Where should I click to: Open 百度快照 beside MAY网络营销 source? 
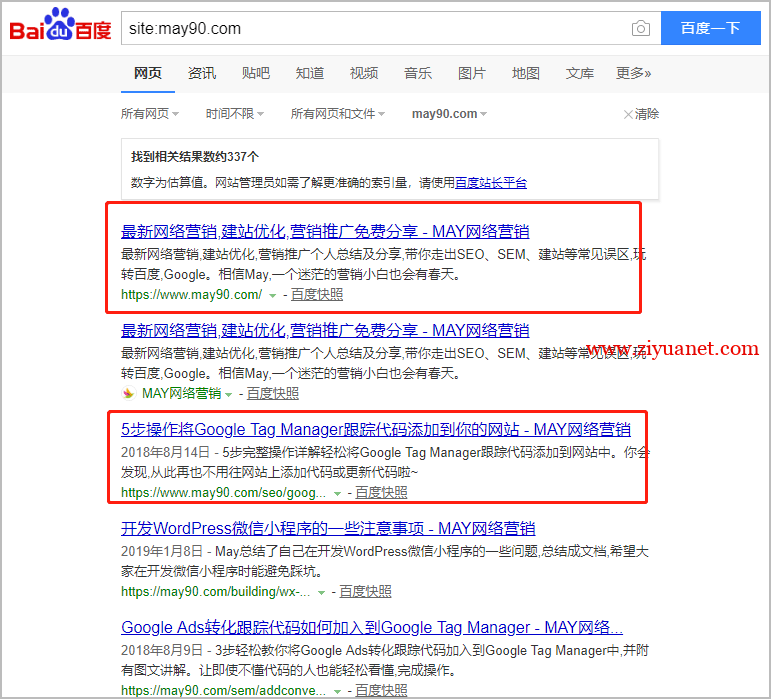(x=273, y=393)
